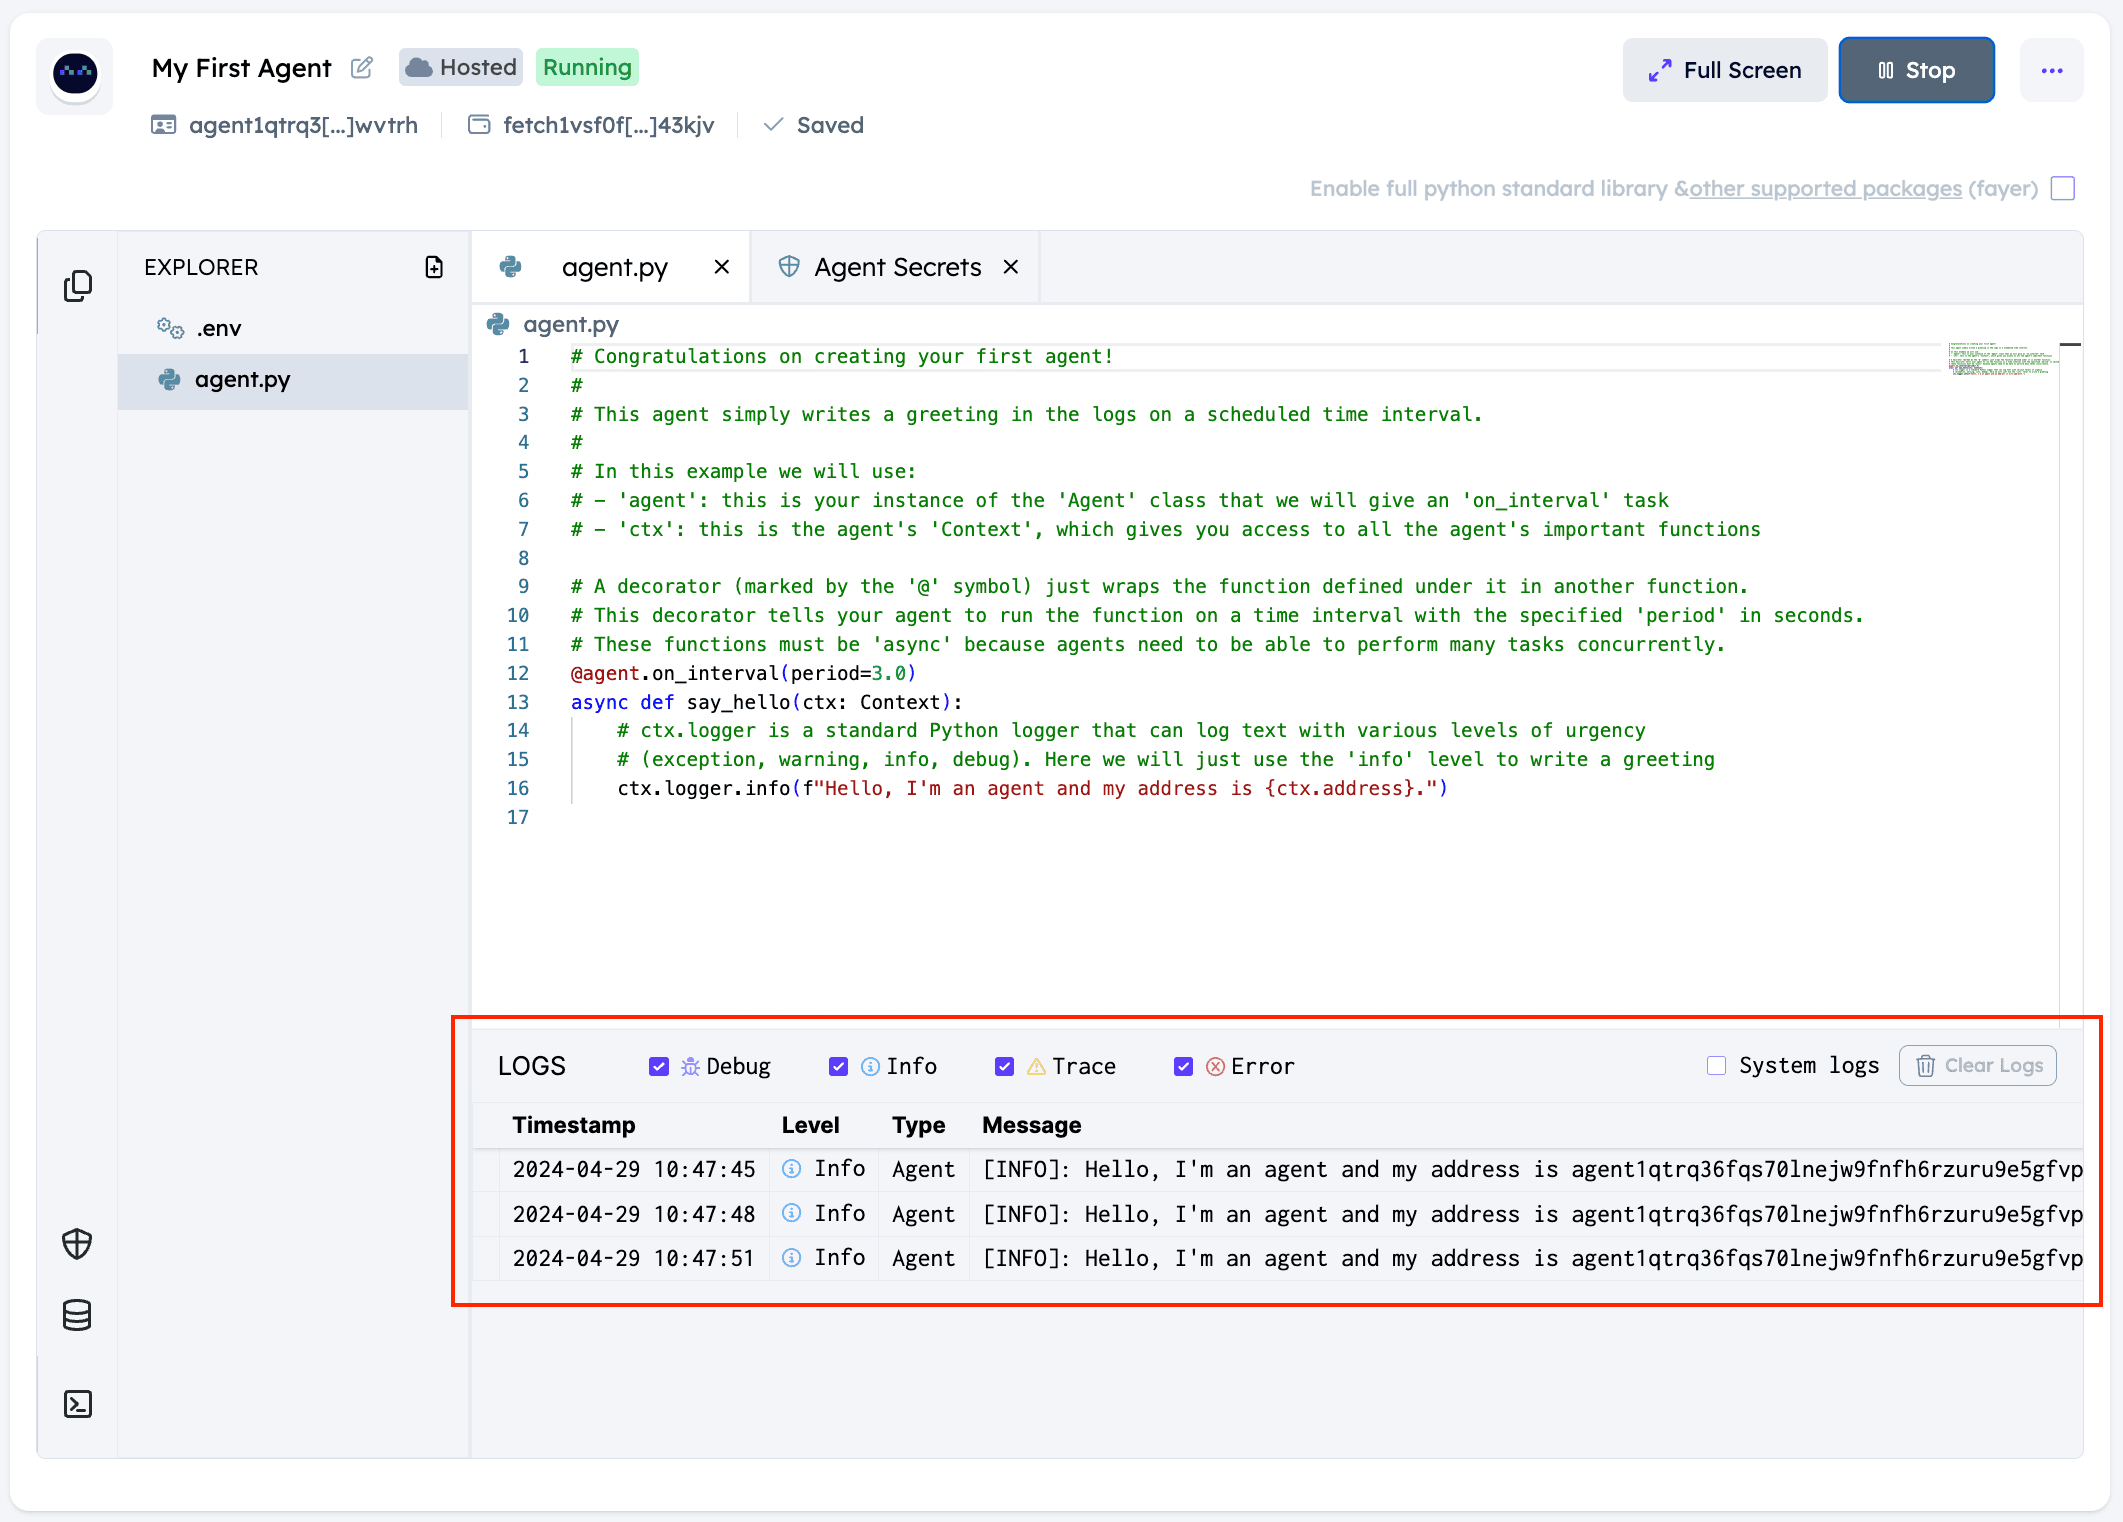Click the Clear Logs button
This screenshot has height=1522, width=2123.
click(1978, 1066)
